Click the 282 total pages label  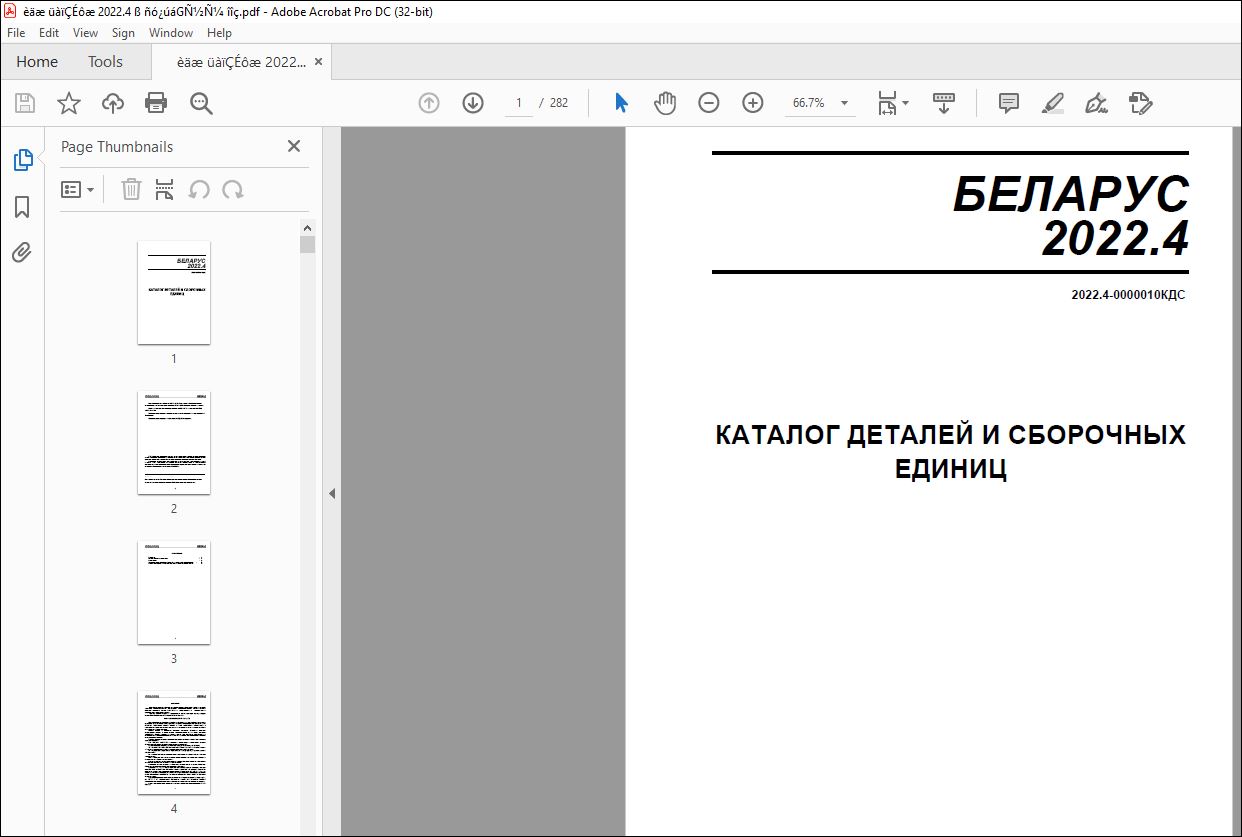tap(559, 103)
